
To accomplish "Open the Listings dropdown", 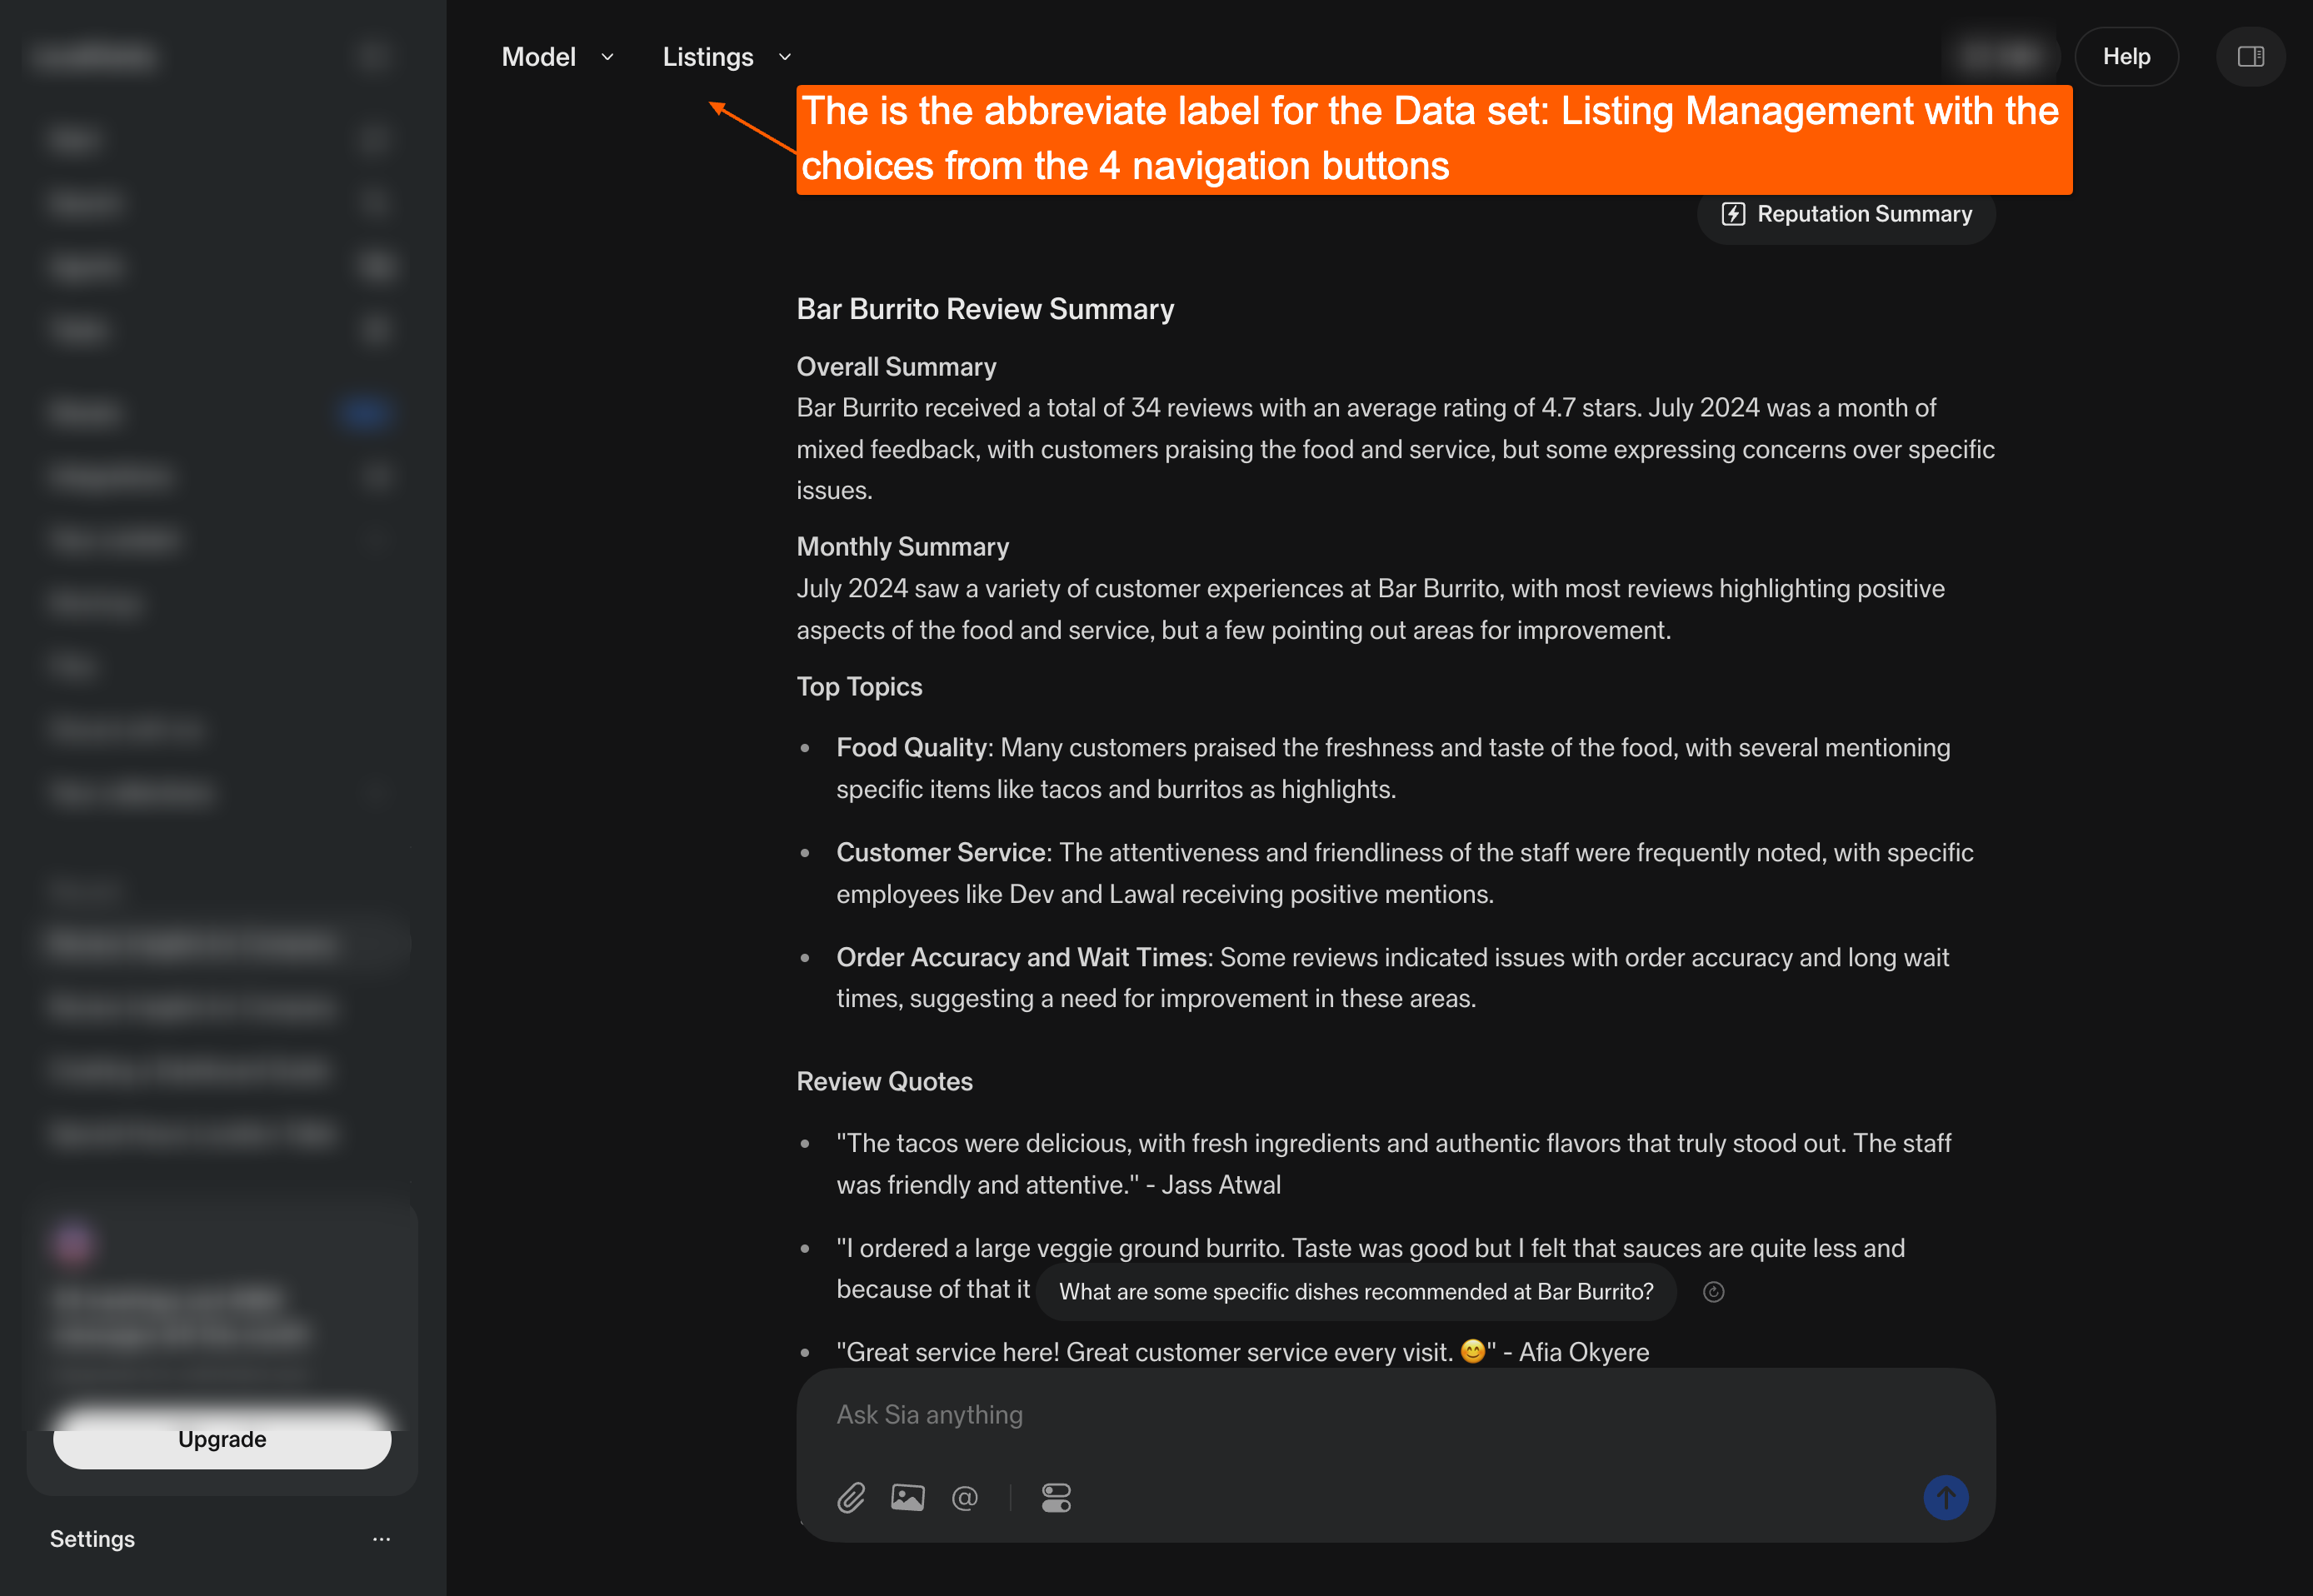I will (708, 57).
